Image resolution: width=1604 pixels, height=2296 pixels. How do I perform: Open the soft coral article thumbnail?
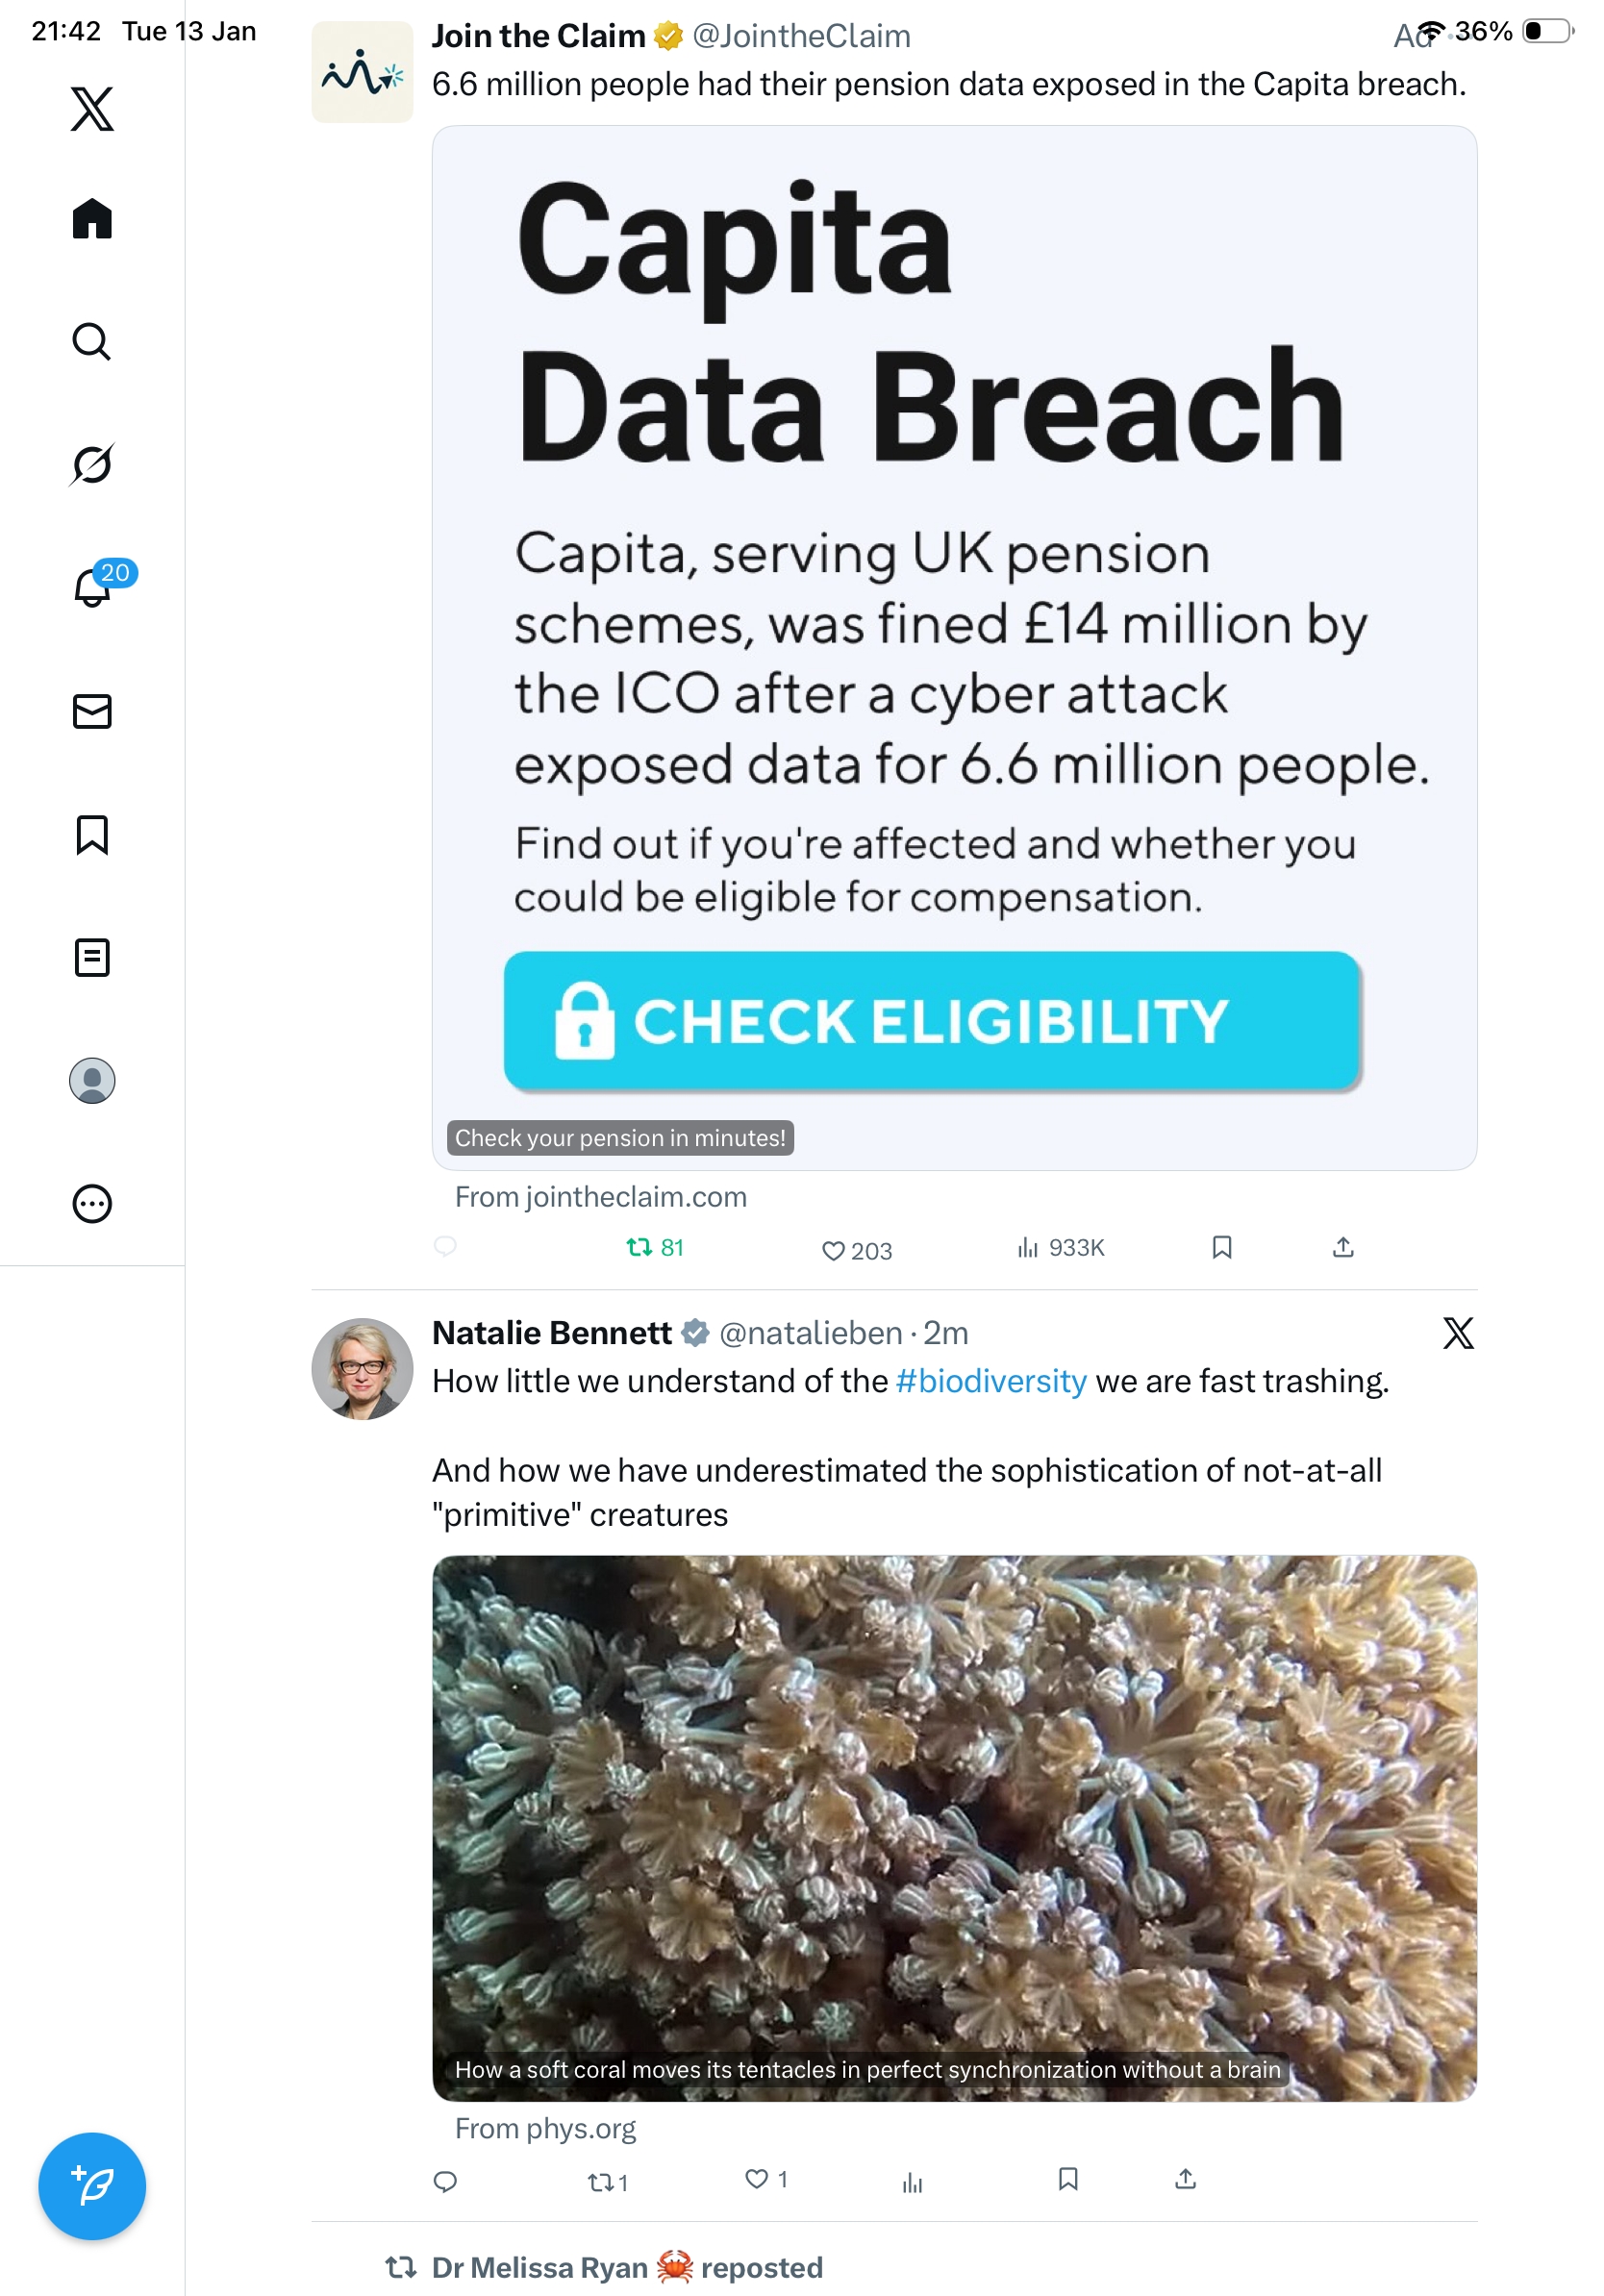pos(954,1827)
